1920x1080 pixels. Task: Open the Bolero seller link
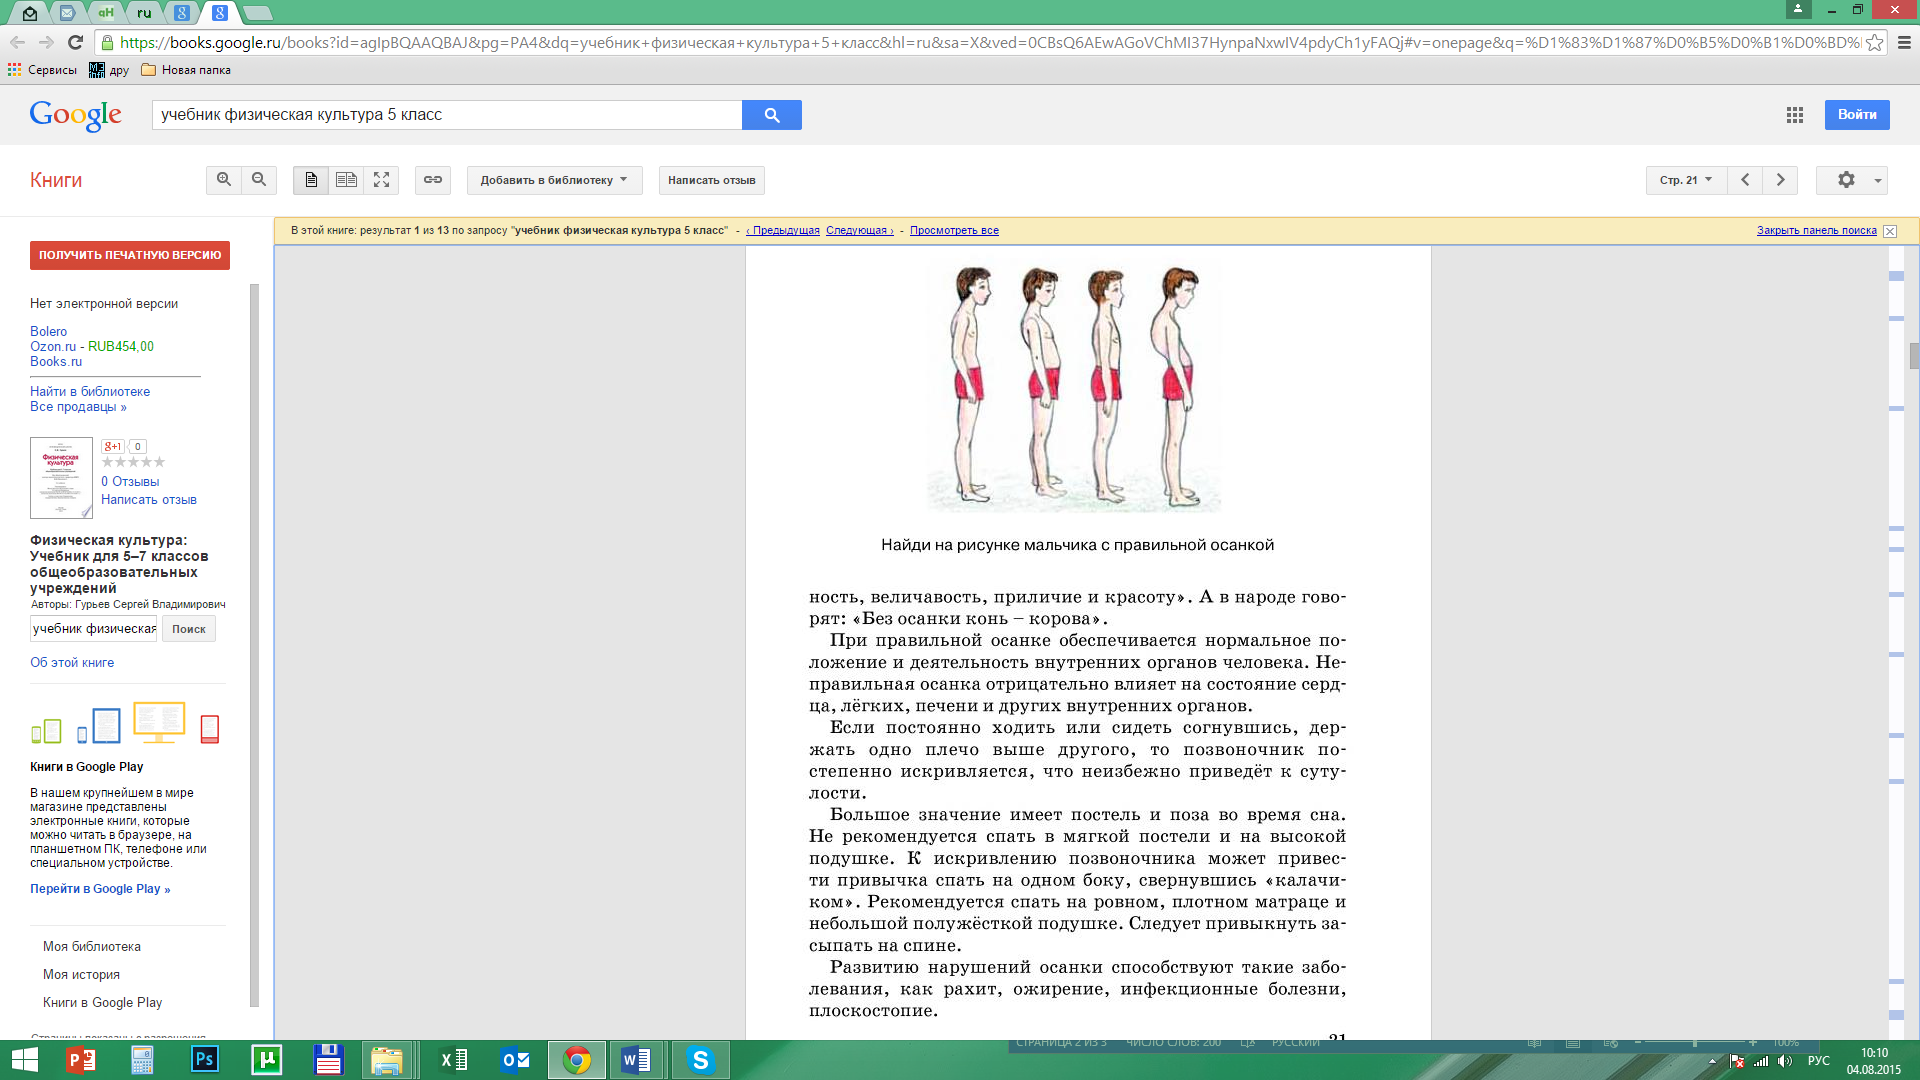coord(48,331)
